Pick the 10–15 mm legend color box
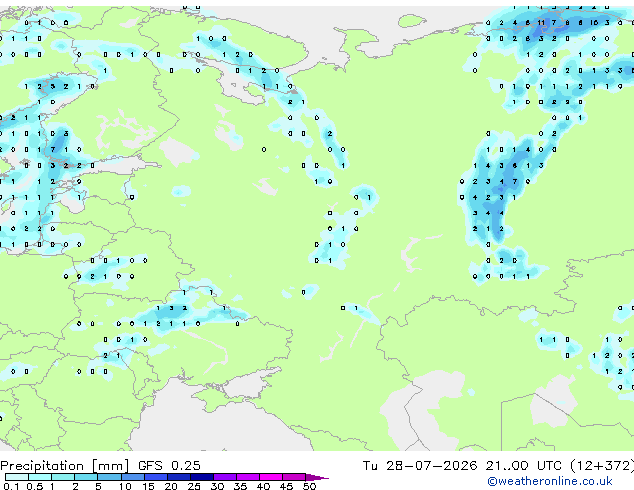The width and height of the screenshot is (634, 490). (x=132, y=477)
